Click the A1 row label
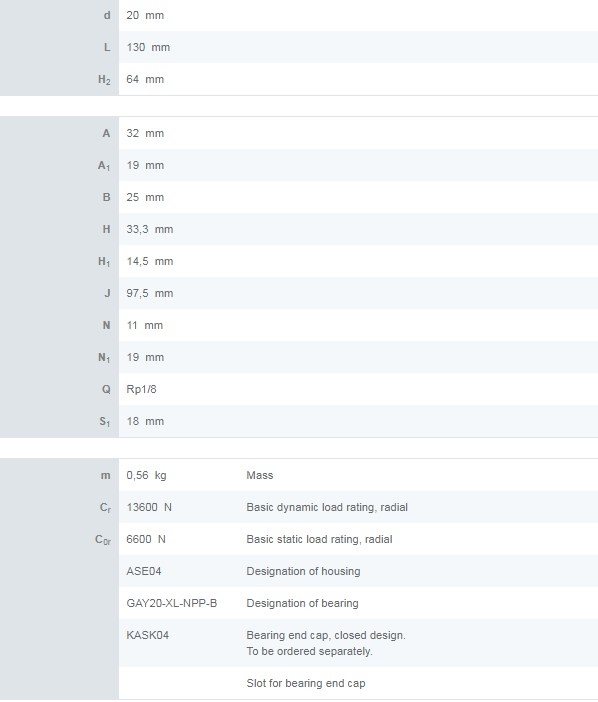This screenshot has width=598, height=702. tap(104, 166)
